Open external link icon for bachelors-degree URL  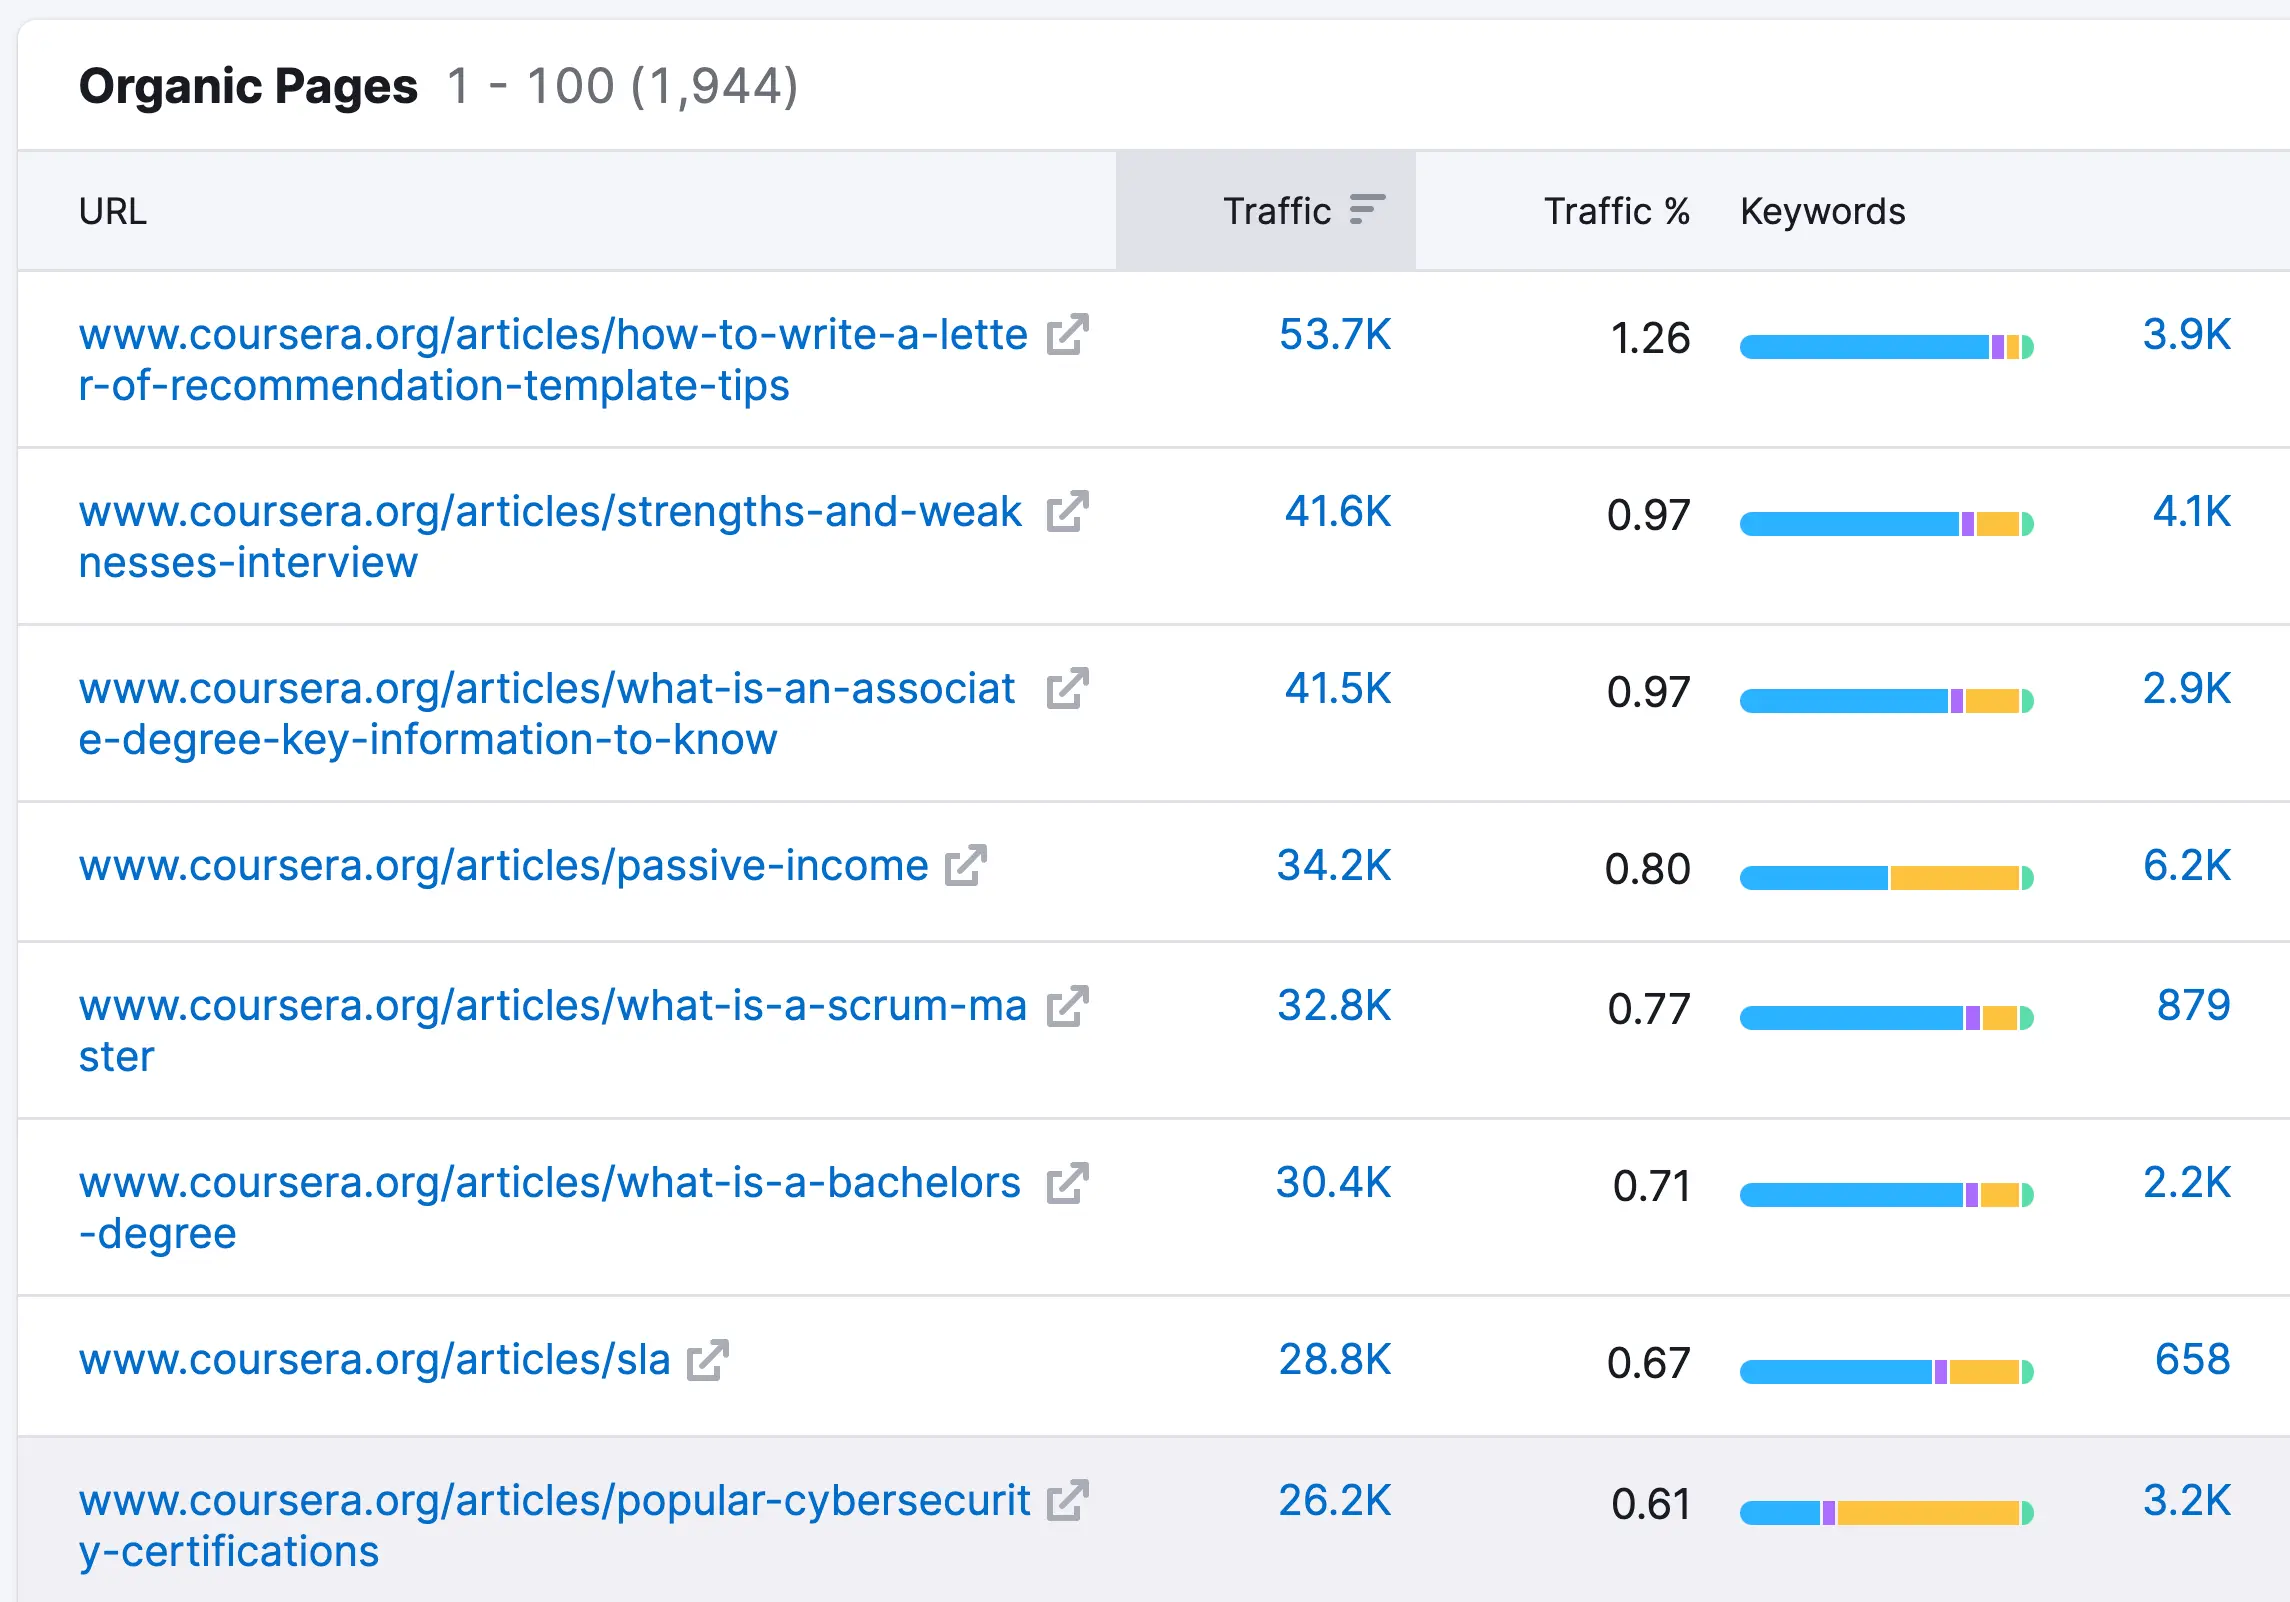coord(1067,1183)
